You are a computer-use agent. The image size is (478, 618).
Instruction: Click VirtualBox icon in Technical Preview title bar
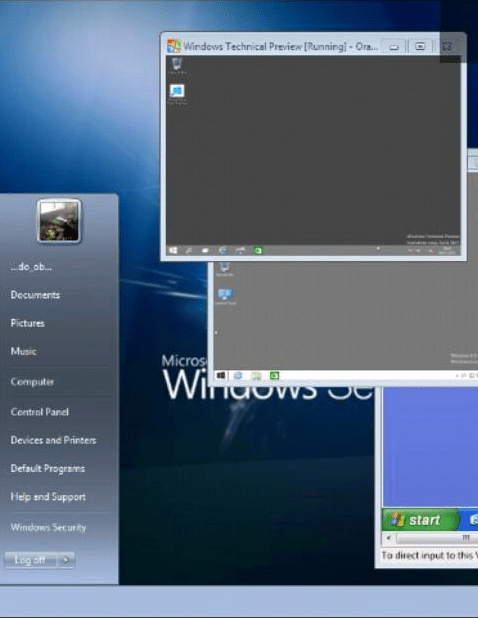point(173,46)
